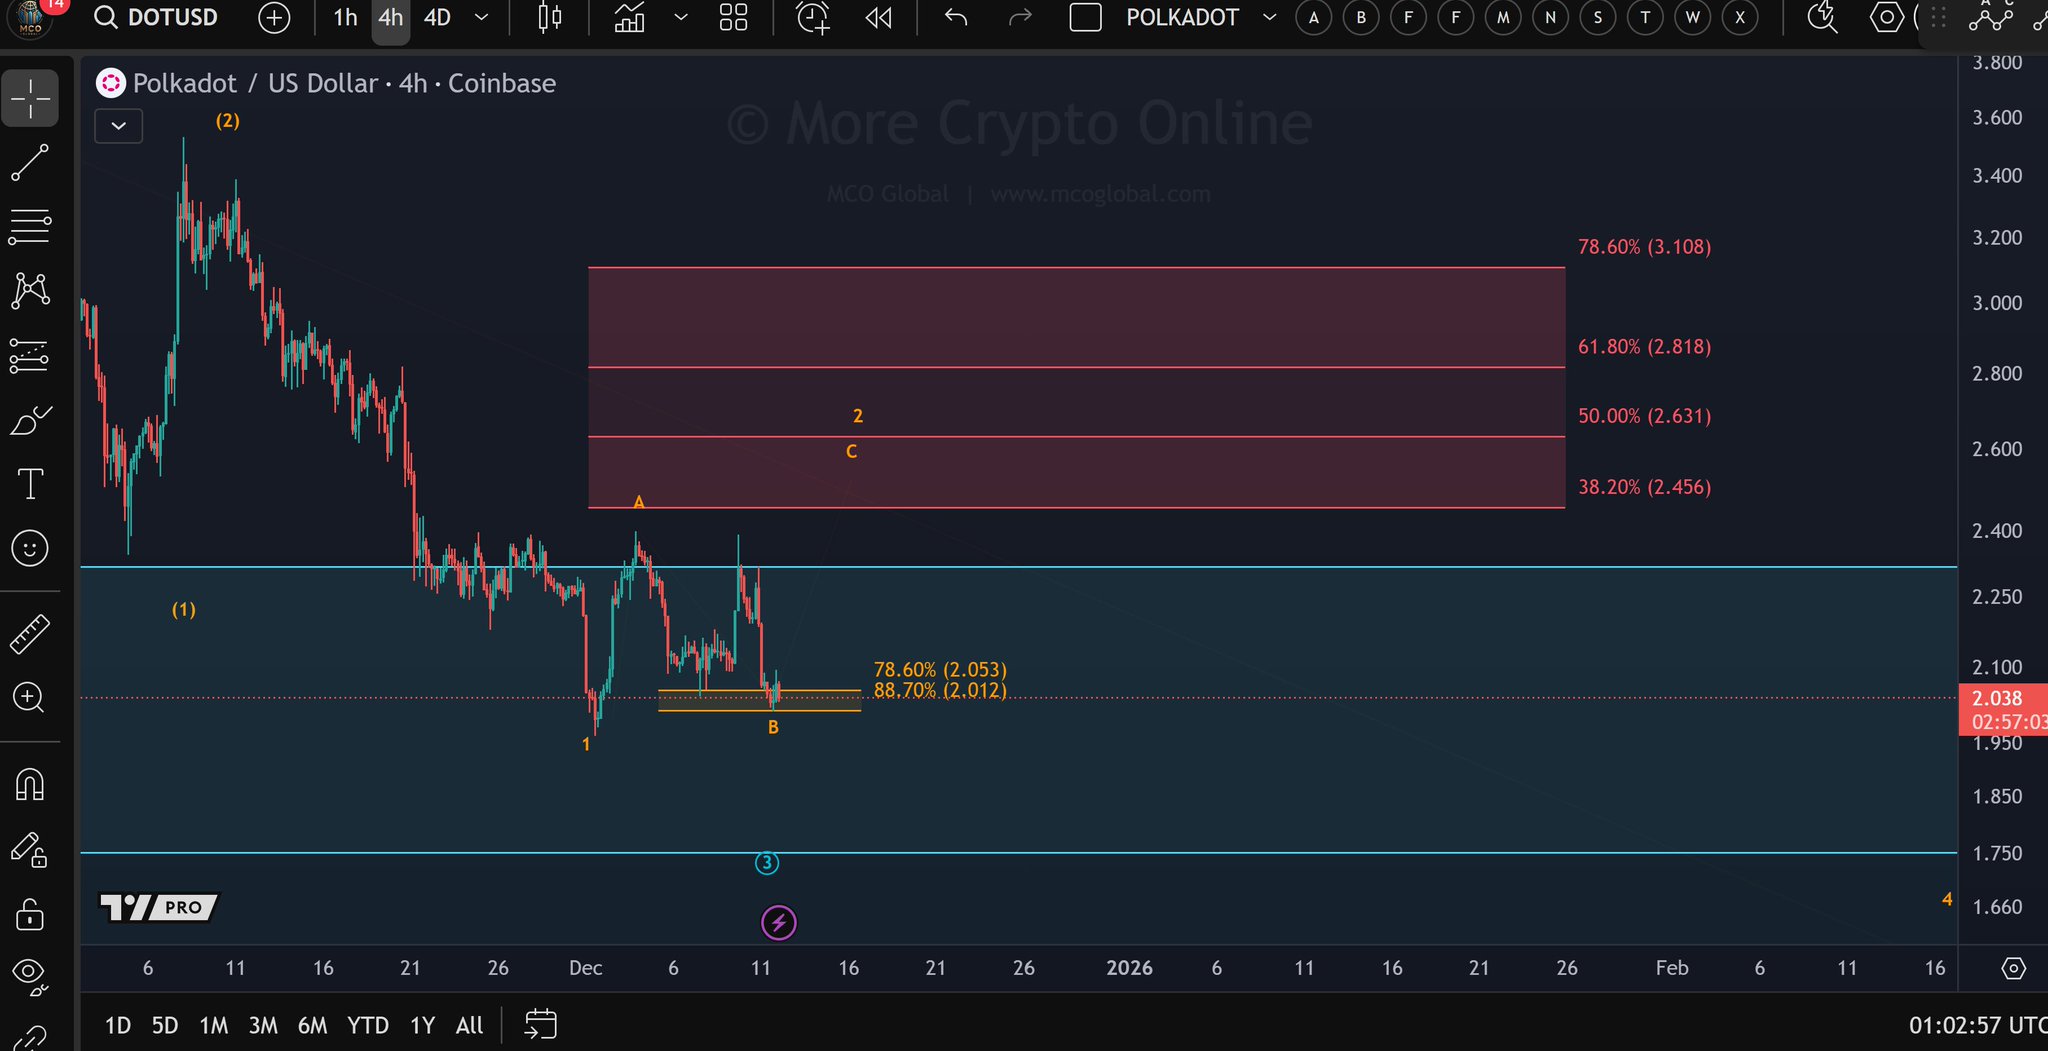Image resolution: width=2048 pixels, height=1051 pixels.
Task: Set chart range to 1Y
Action: [x=423, y=1025]
